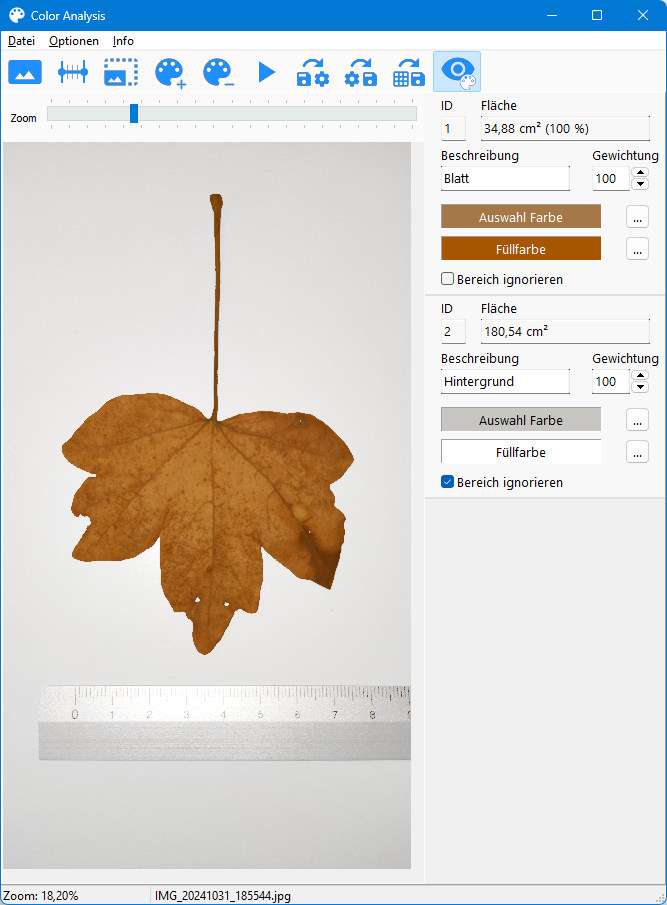Enable 'Bereich ignorieren' for Blatt

click(448, 279)
